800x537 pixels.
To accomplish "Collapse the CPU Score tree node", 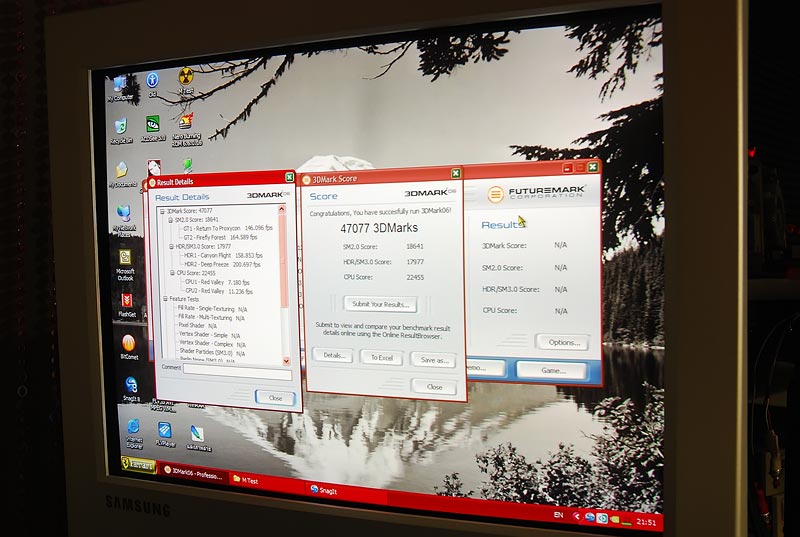I will coord(172,273).
